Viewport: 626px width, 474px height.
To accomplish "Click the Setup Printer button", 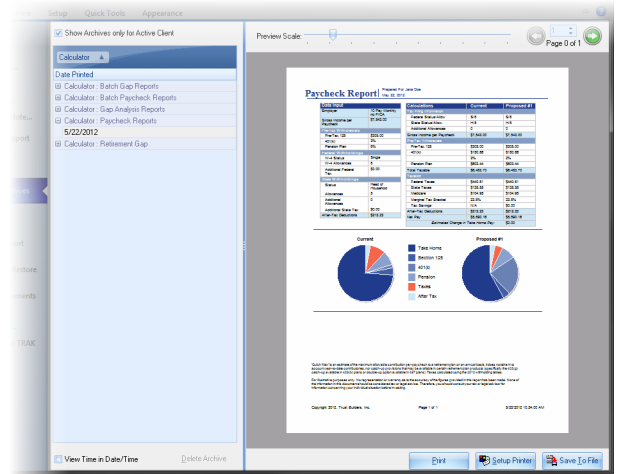I will pyautogui.click(x=506, y=460).
